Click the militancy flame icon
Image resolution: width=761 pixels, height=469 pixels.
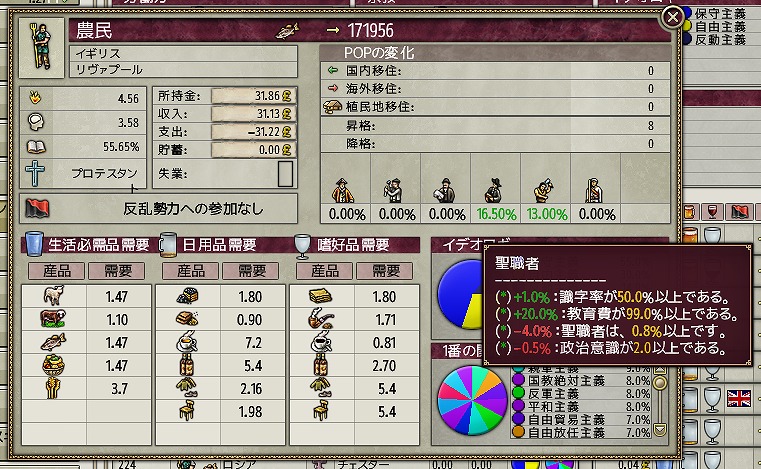coord(35,98)
